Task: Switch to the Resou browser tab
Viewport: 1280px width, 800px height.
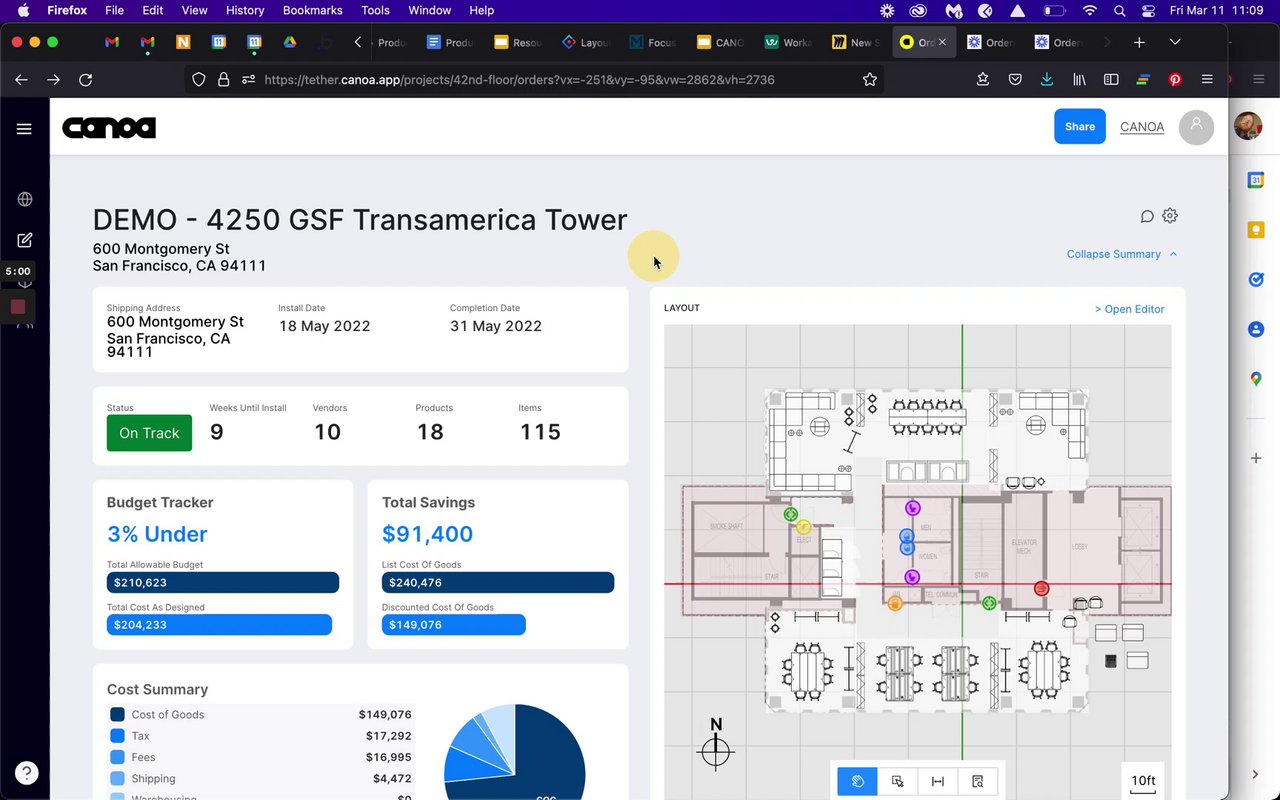Action: [518, 42]
